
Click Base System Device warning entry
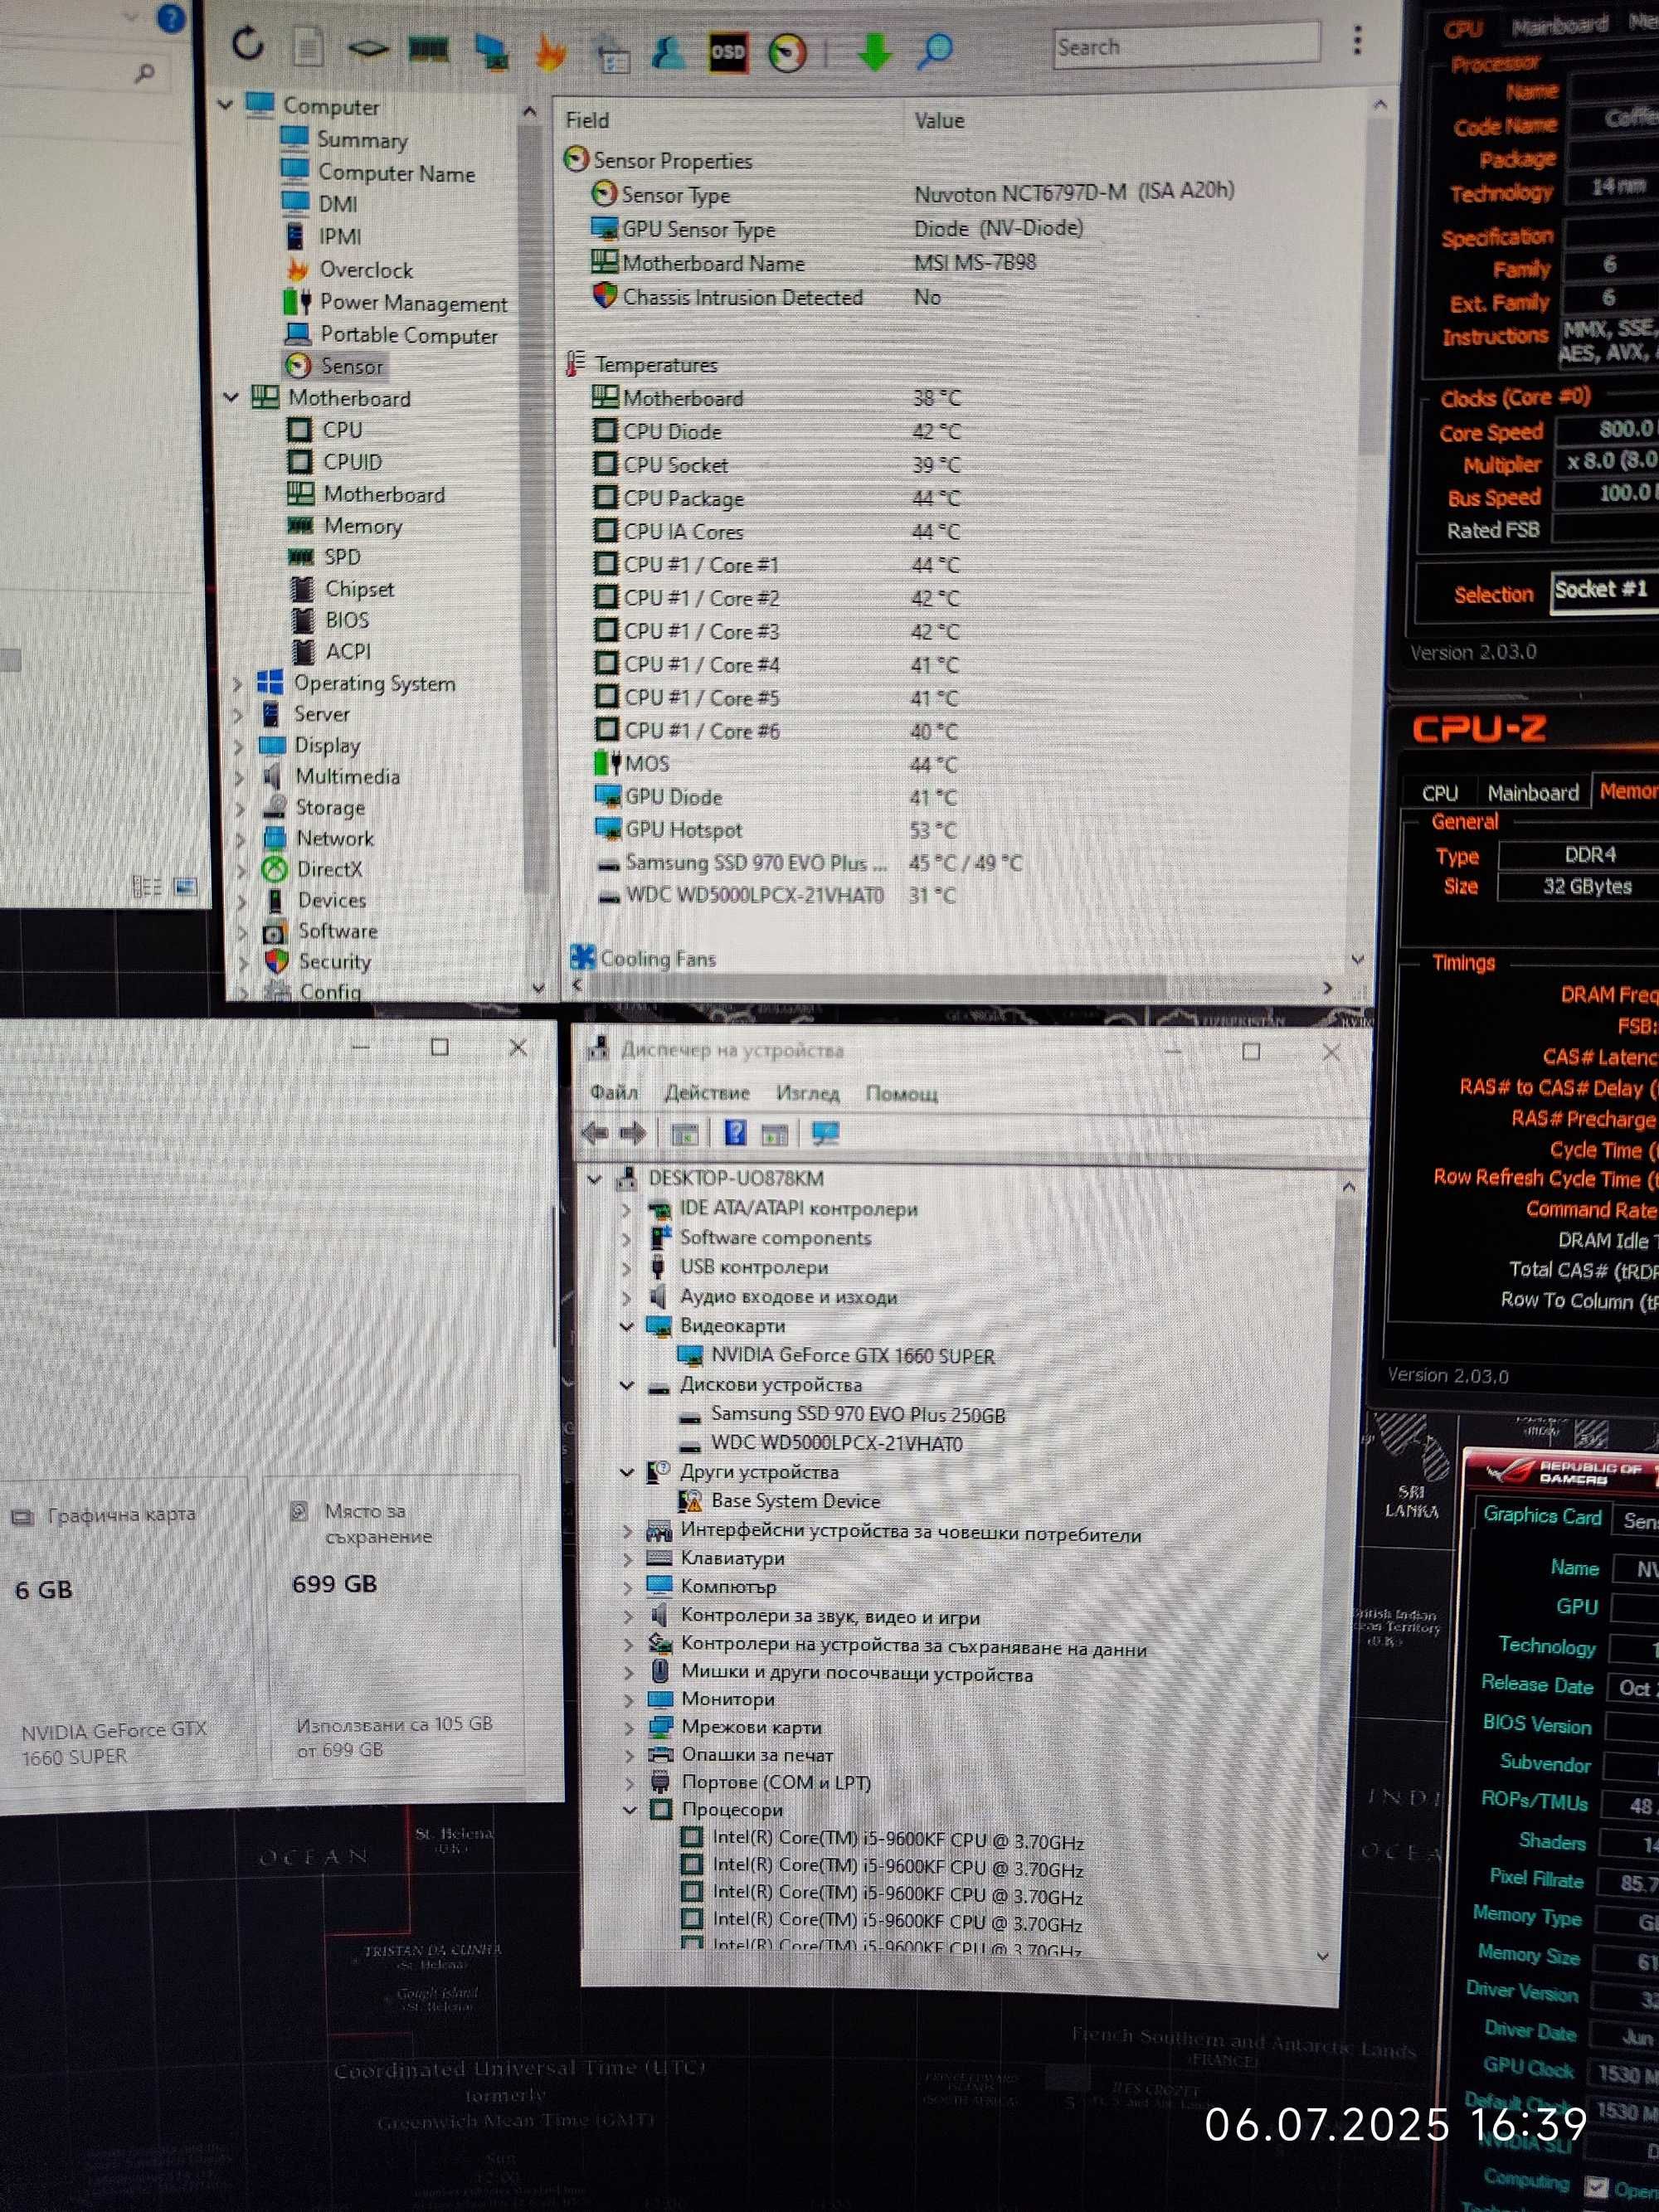tap(795, 1501)
